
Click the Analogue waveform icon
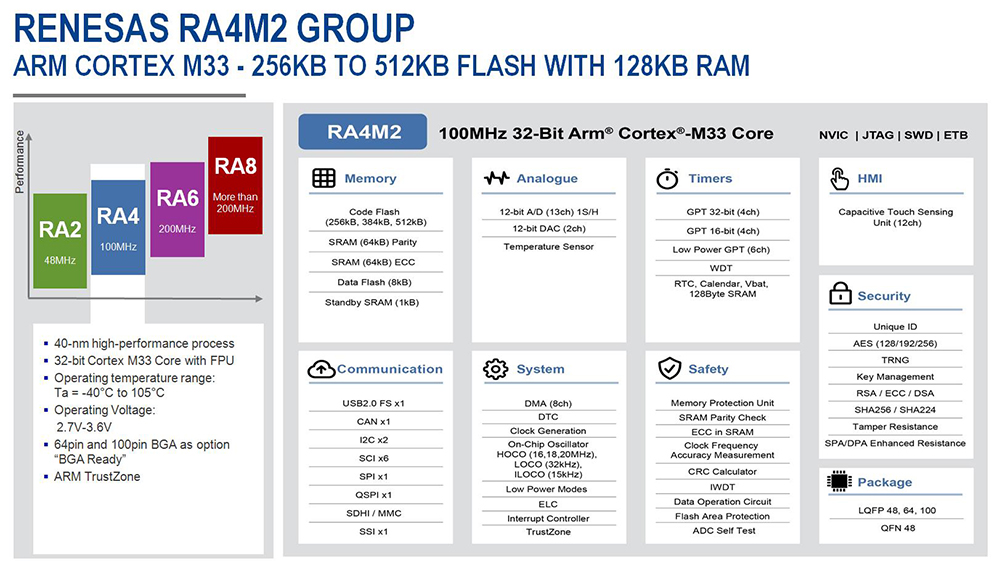point(496,178)
